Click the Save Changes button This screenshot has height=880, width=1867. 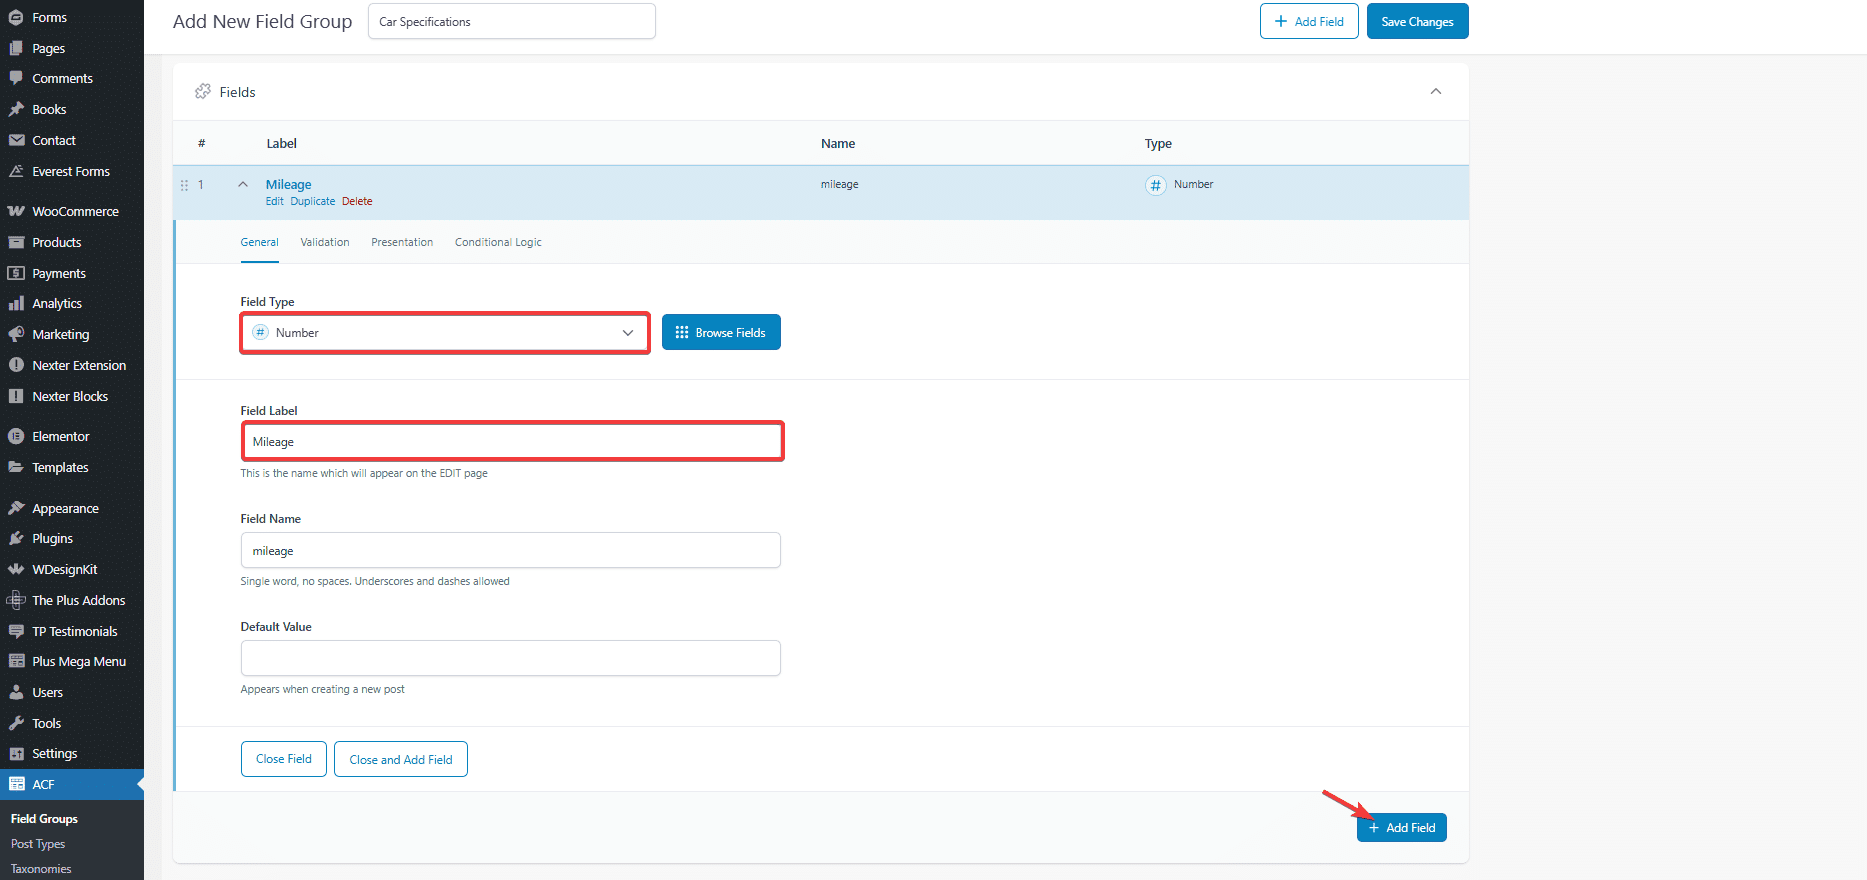click(x=1417, y=21)
